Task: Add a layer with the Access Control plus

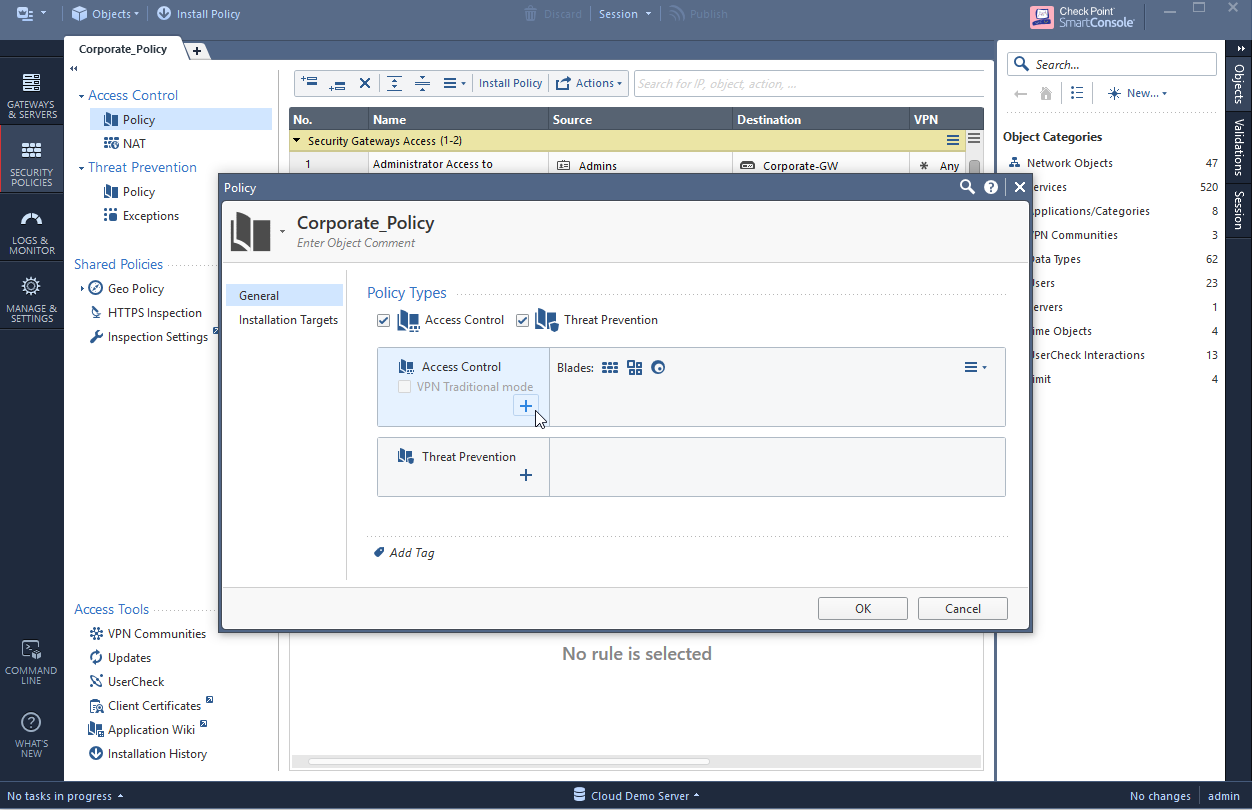Action: [x=526, y=405]
